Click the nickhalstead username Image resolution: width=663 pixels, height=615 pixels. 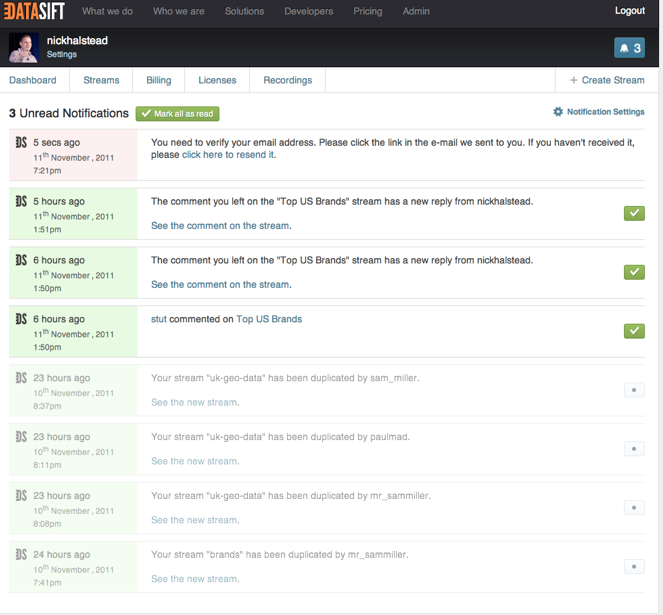(77, 41)
